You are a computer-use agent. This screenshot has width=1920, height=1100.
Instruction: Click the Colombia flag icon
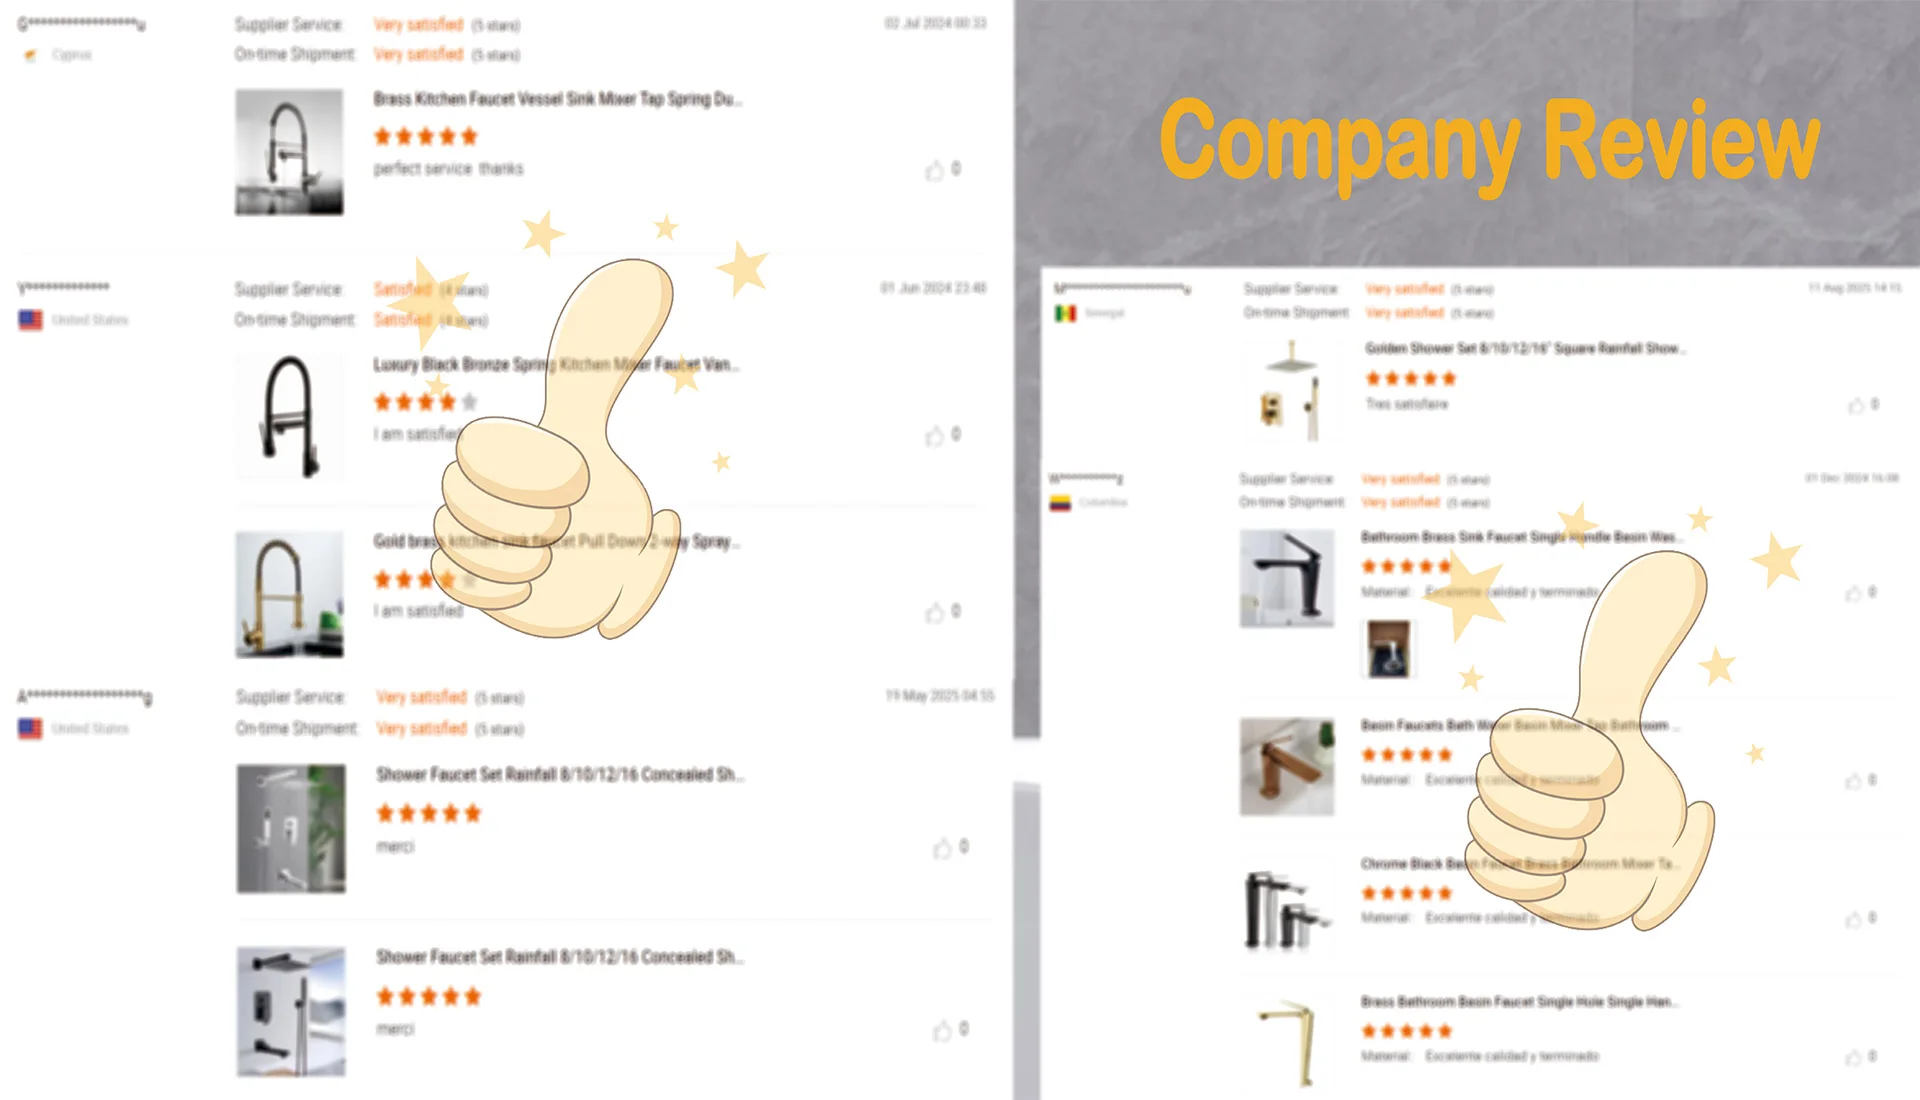[1060, 503]
